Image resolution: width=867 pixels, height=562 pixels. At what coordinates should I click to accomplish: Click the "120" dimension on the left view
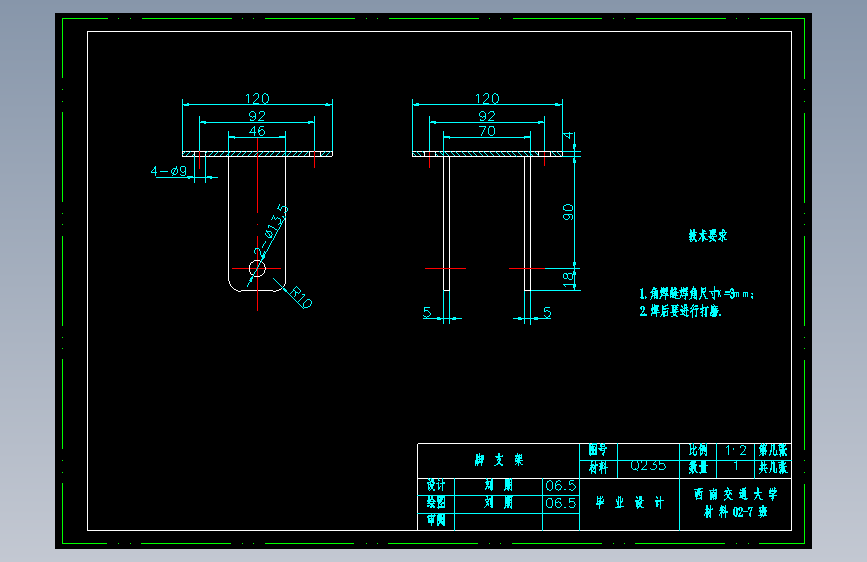pyautogui.click(x=257, y=98)
